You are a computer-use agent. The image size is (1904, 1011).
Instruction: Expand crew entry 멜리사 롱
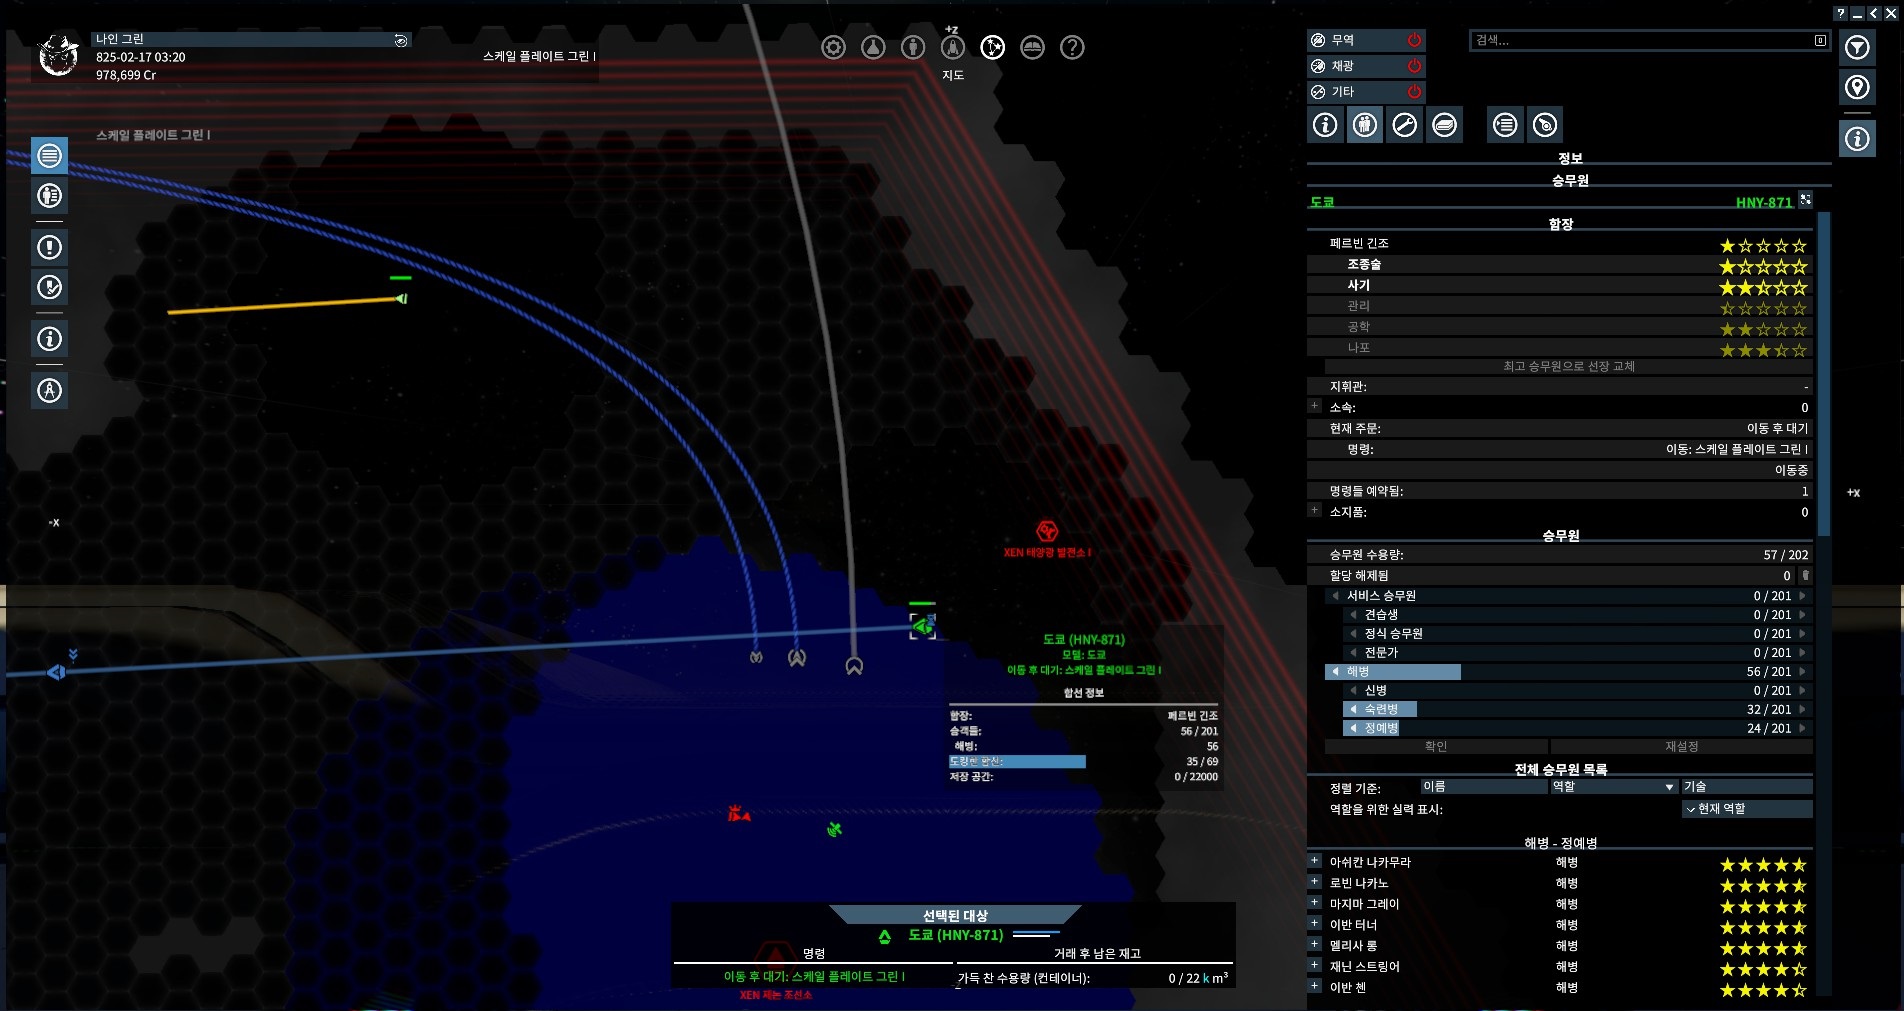tap(1314, 944)
